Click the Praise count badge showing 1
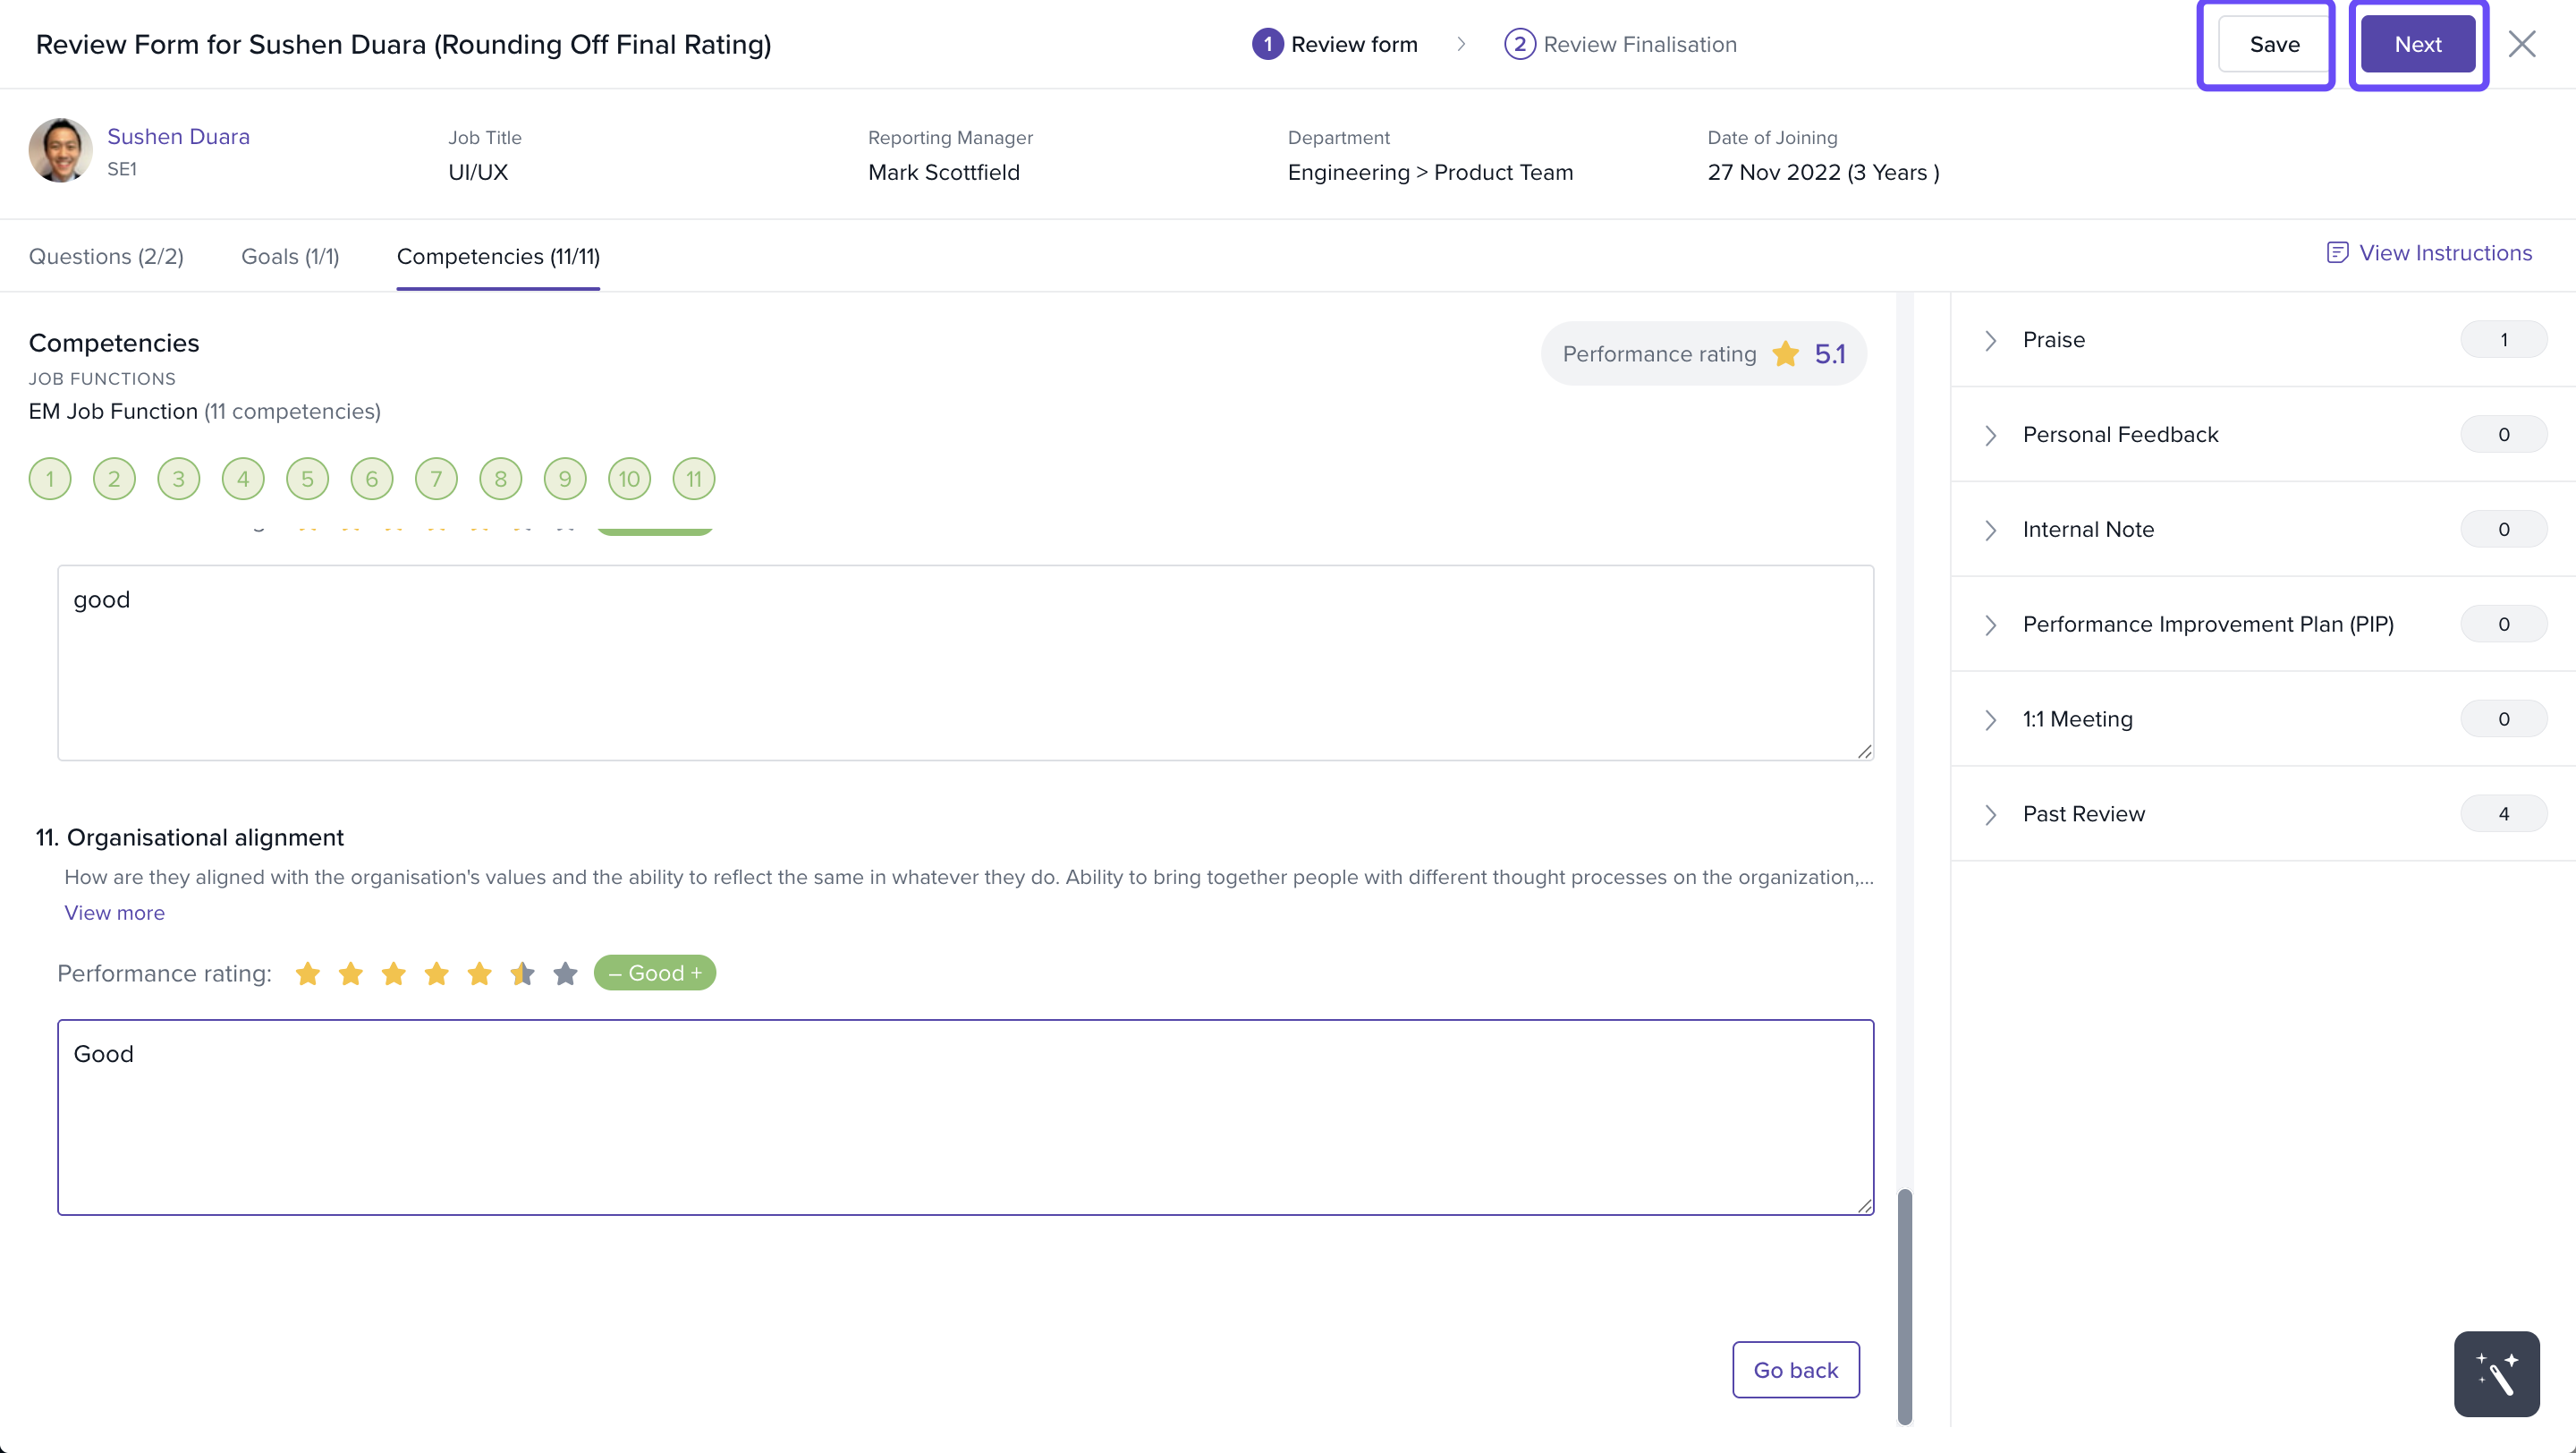Image resolution: width=2576 pixels, height=1453 pixels. tap(2503, 340)
